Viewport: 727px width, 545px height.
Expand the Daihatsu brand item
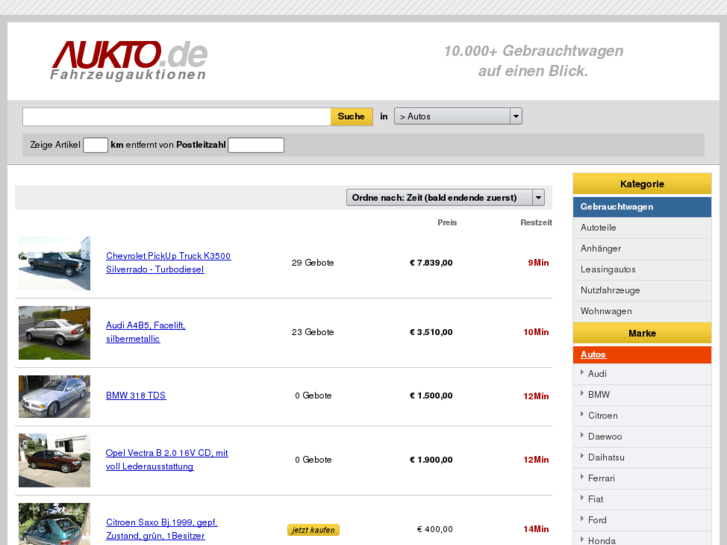coord(642,457)
